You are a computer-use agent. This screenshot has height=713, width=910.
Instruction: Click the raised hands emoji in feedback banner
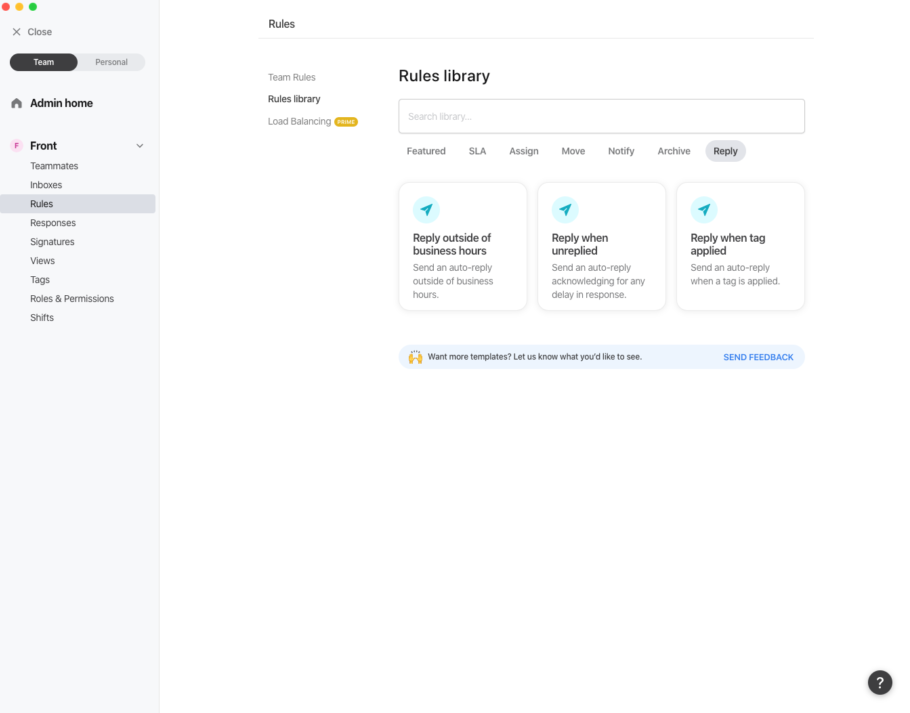(416, 357)
